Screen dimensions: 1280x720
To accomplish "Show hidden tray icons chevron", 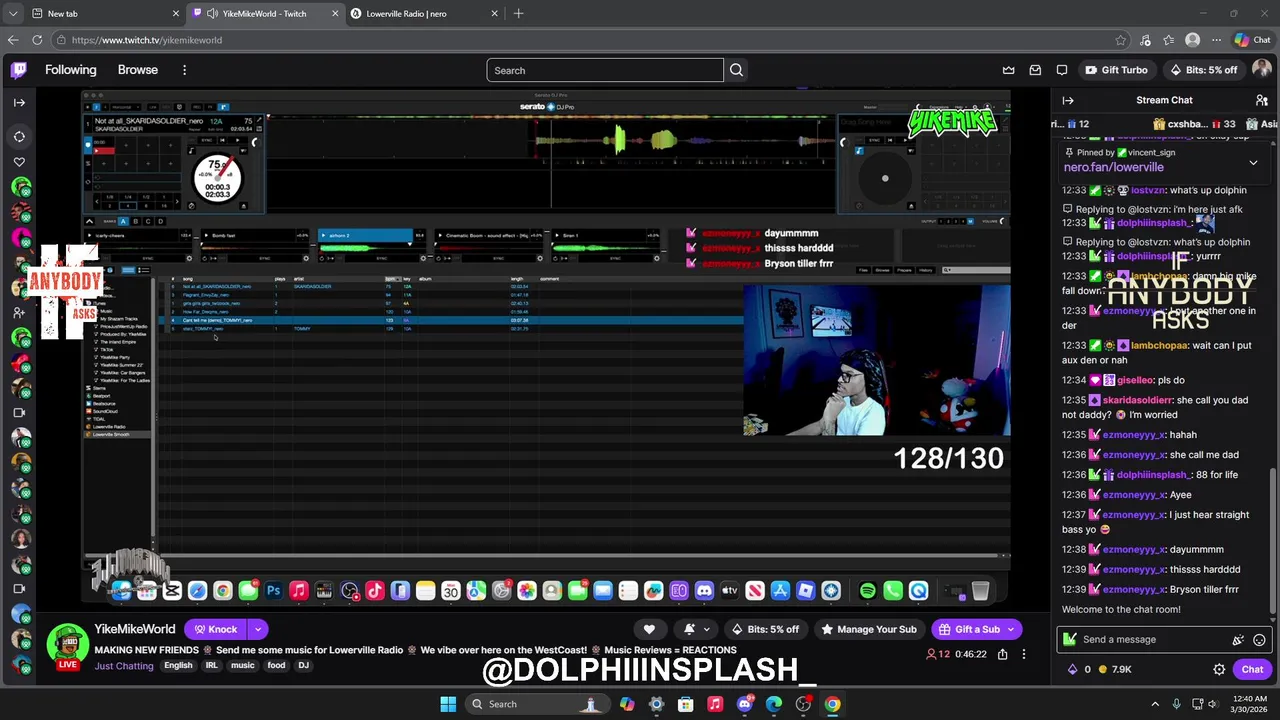I will (1155, 704).
